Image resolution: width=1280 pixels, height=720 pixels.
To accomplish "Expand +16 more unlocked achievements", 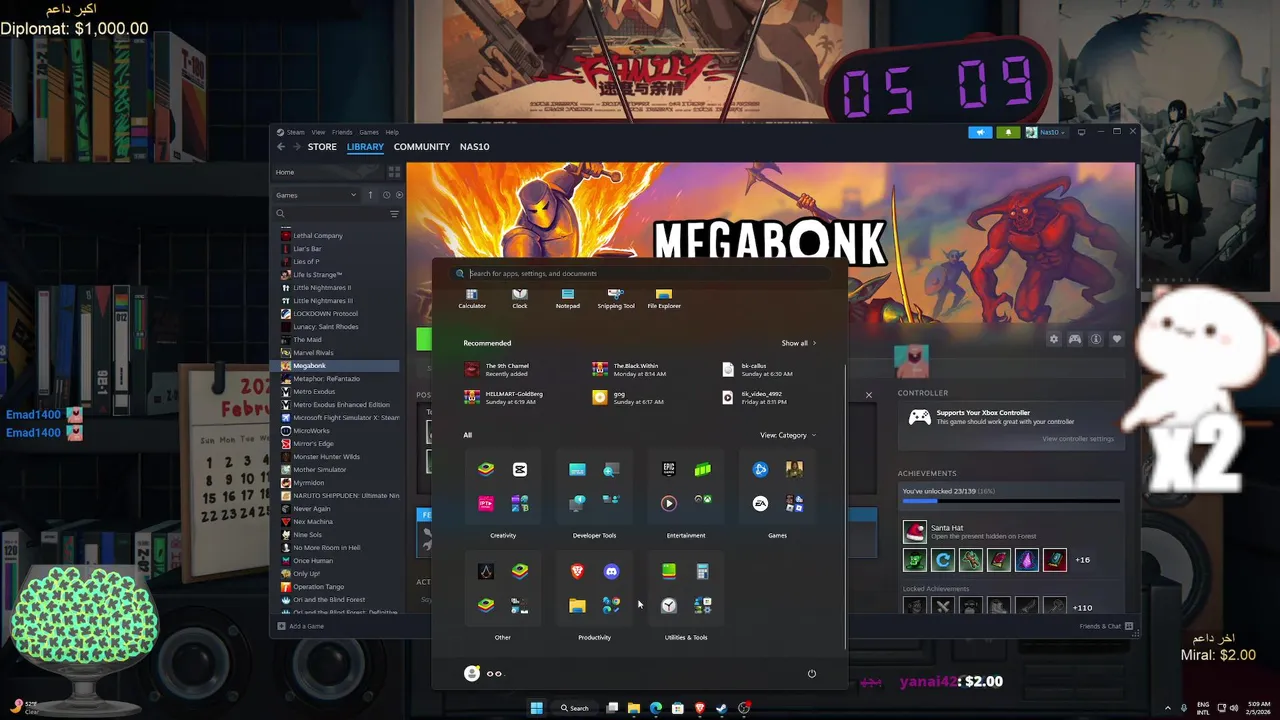I will (x=1082, y=560).
